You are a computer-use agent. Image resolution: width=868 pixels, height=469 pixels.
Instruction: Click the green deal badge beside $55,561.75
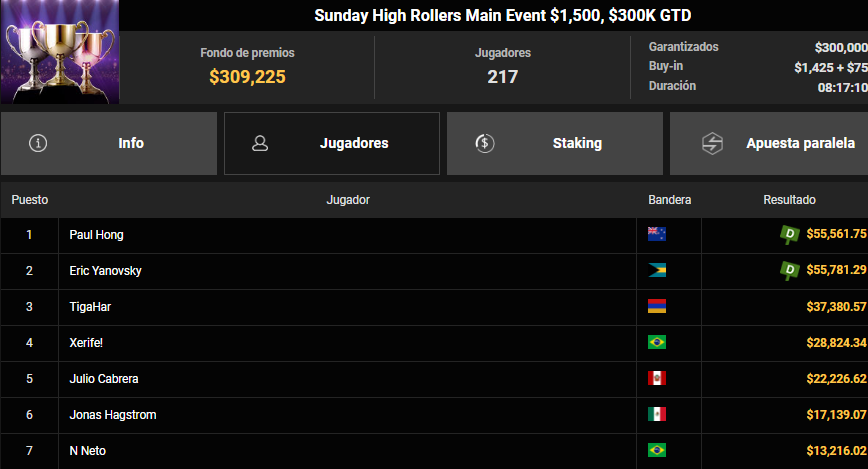click(x=789, y=235)
